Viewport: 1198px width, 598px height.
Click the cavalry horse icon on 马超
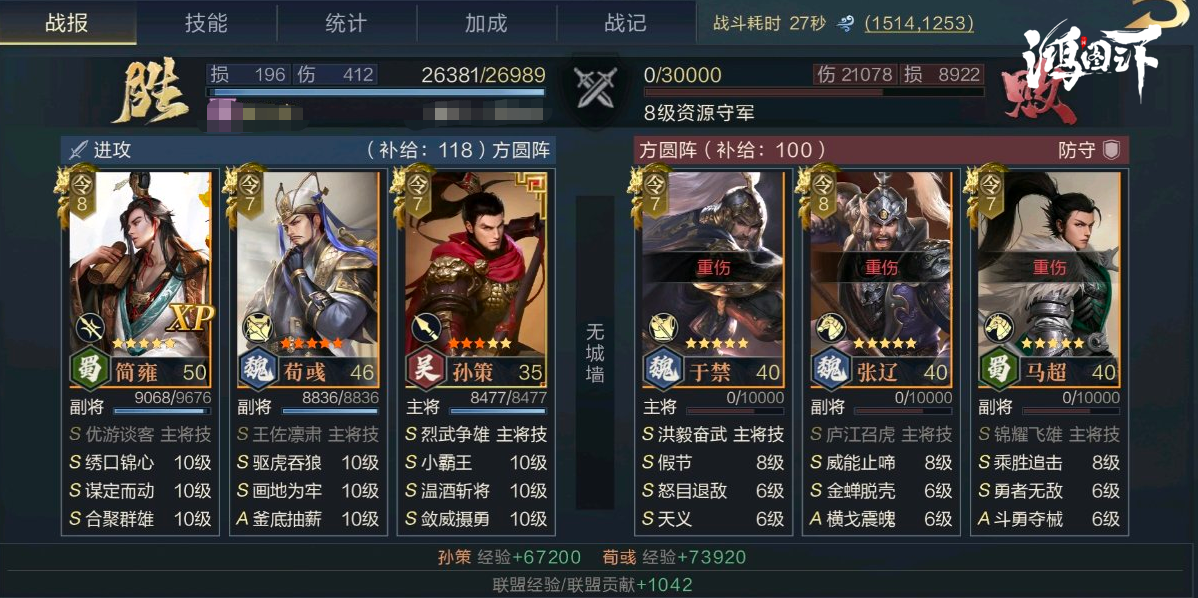point(999,328)
